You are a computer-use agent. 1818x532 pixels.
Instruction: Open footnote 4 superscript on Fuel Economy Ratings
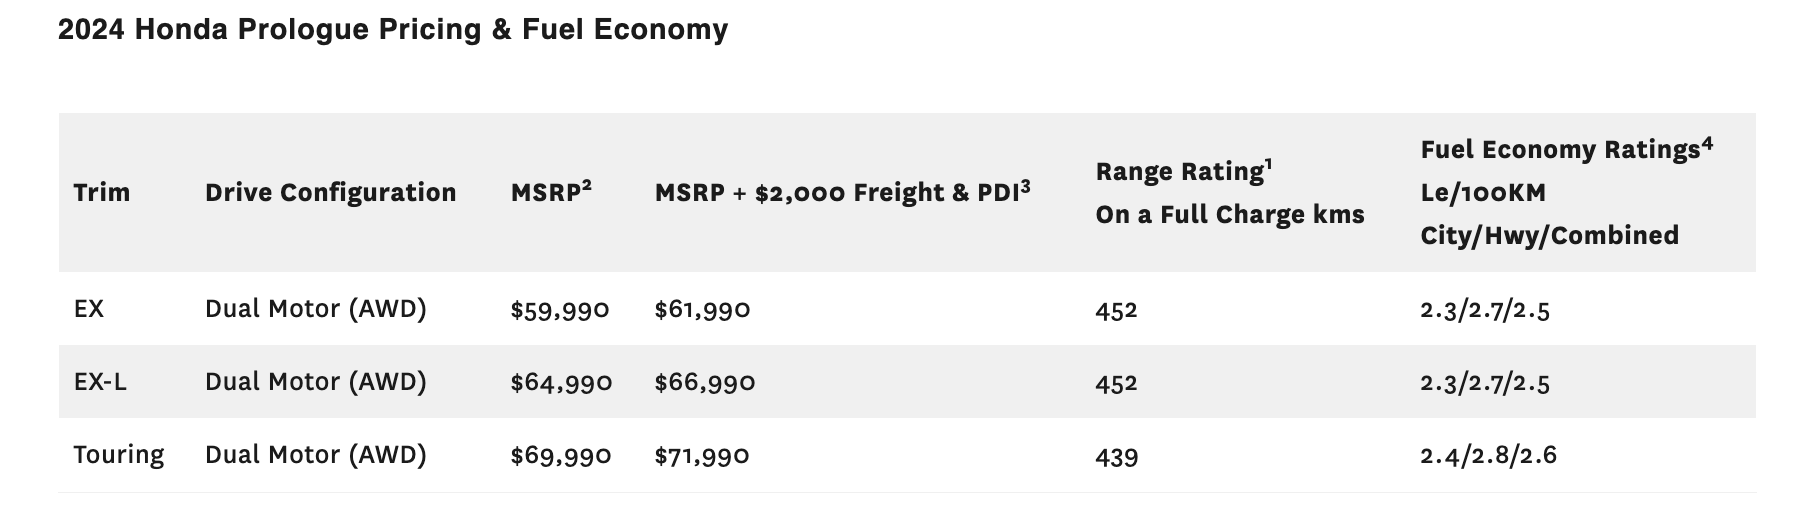click(x=1706, y=143)
